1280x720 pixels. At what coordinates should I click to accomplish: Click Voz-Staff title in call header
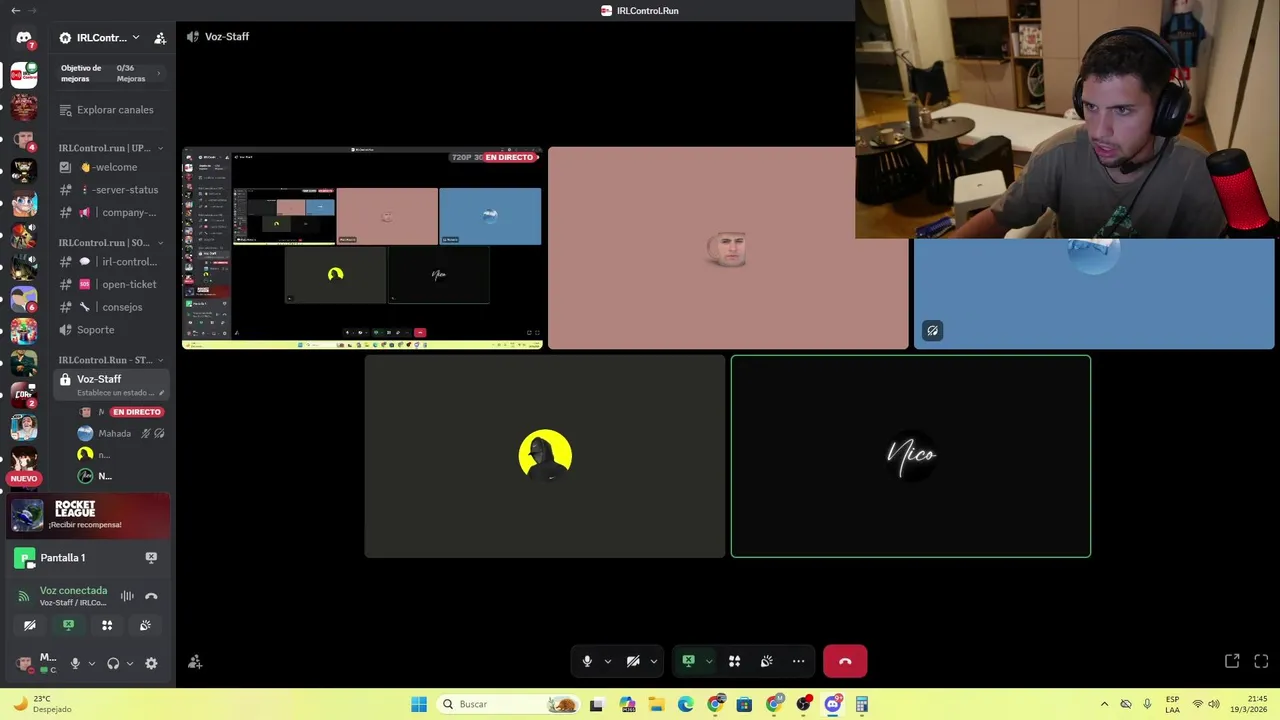pyautogui.click(x=227, y=36)
